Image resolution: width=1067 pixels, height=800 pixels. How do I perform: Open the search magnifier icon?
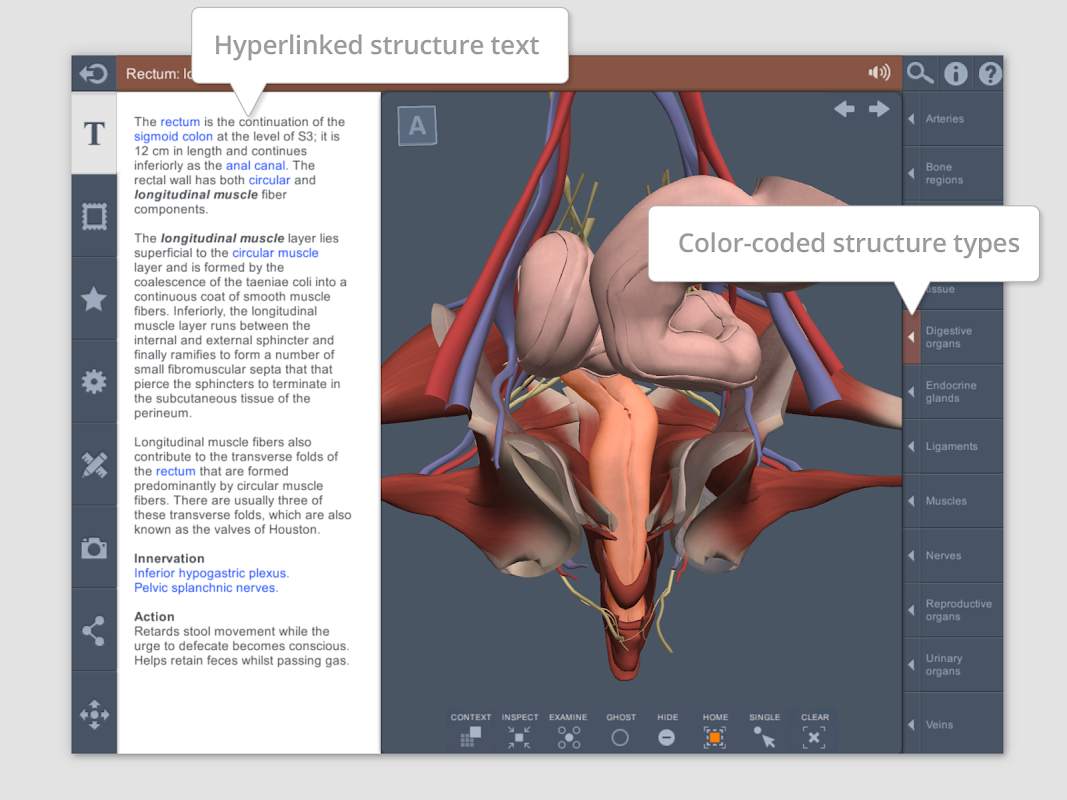click(x=920, y=73)
